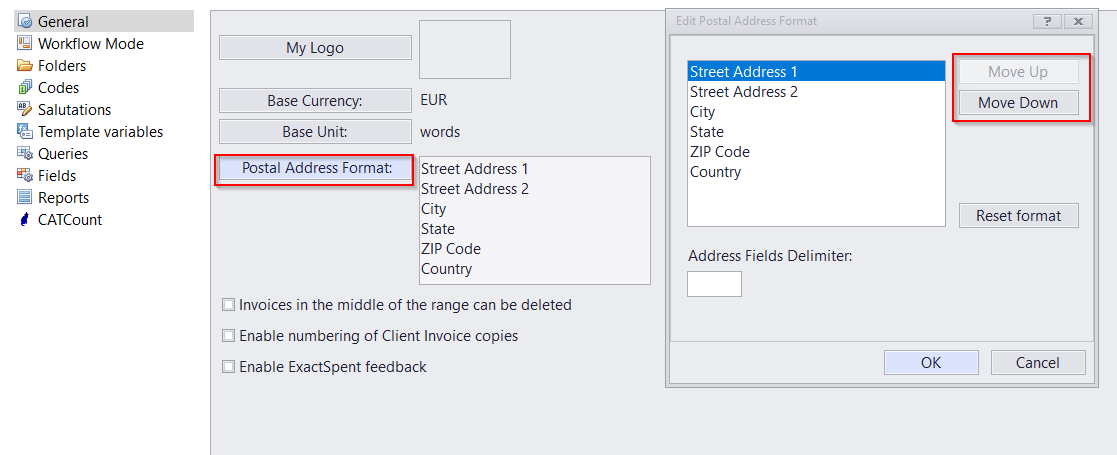The image size is (1117, 455).
Task: Select the Fields icon
Action: point(25,176)
